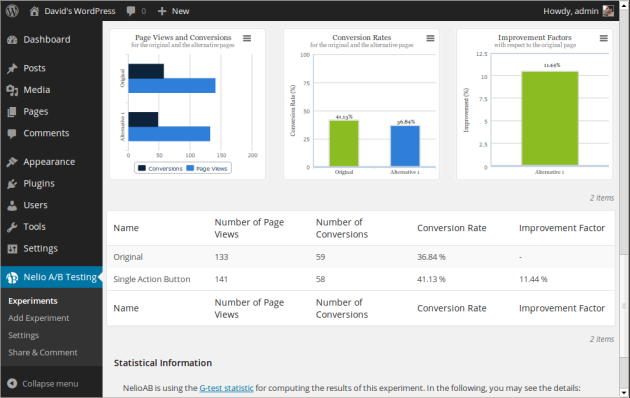The width and height of the screenshot is (630, 398).
Task: Click Single Action Button row name
Action: pos(152,279)
